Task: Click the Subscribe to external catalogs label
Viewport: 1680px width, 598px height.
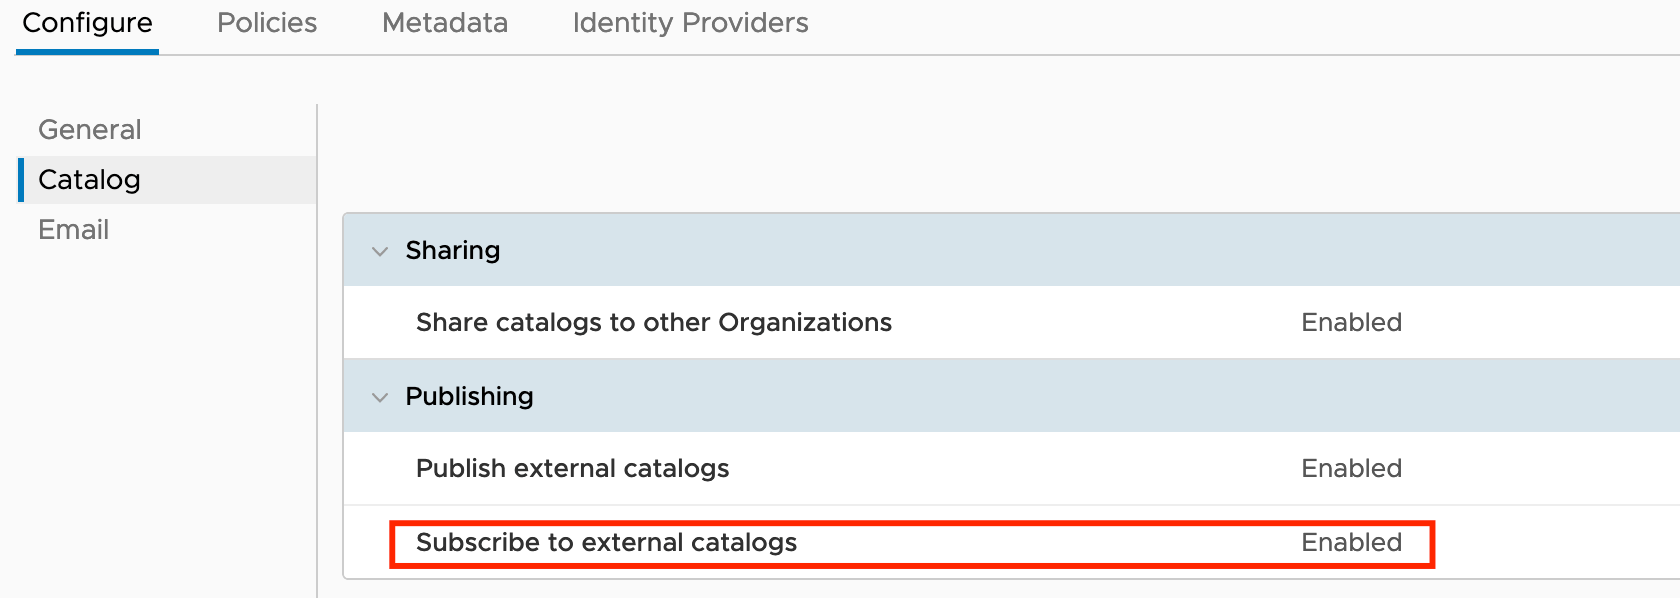Action: 606,542
